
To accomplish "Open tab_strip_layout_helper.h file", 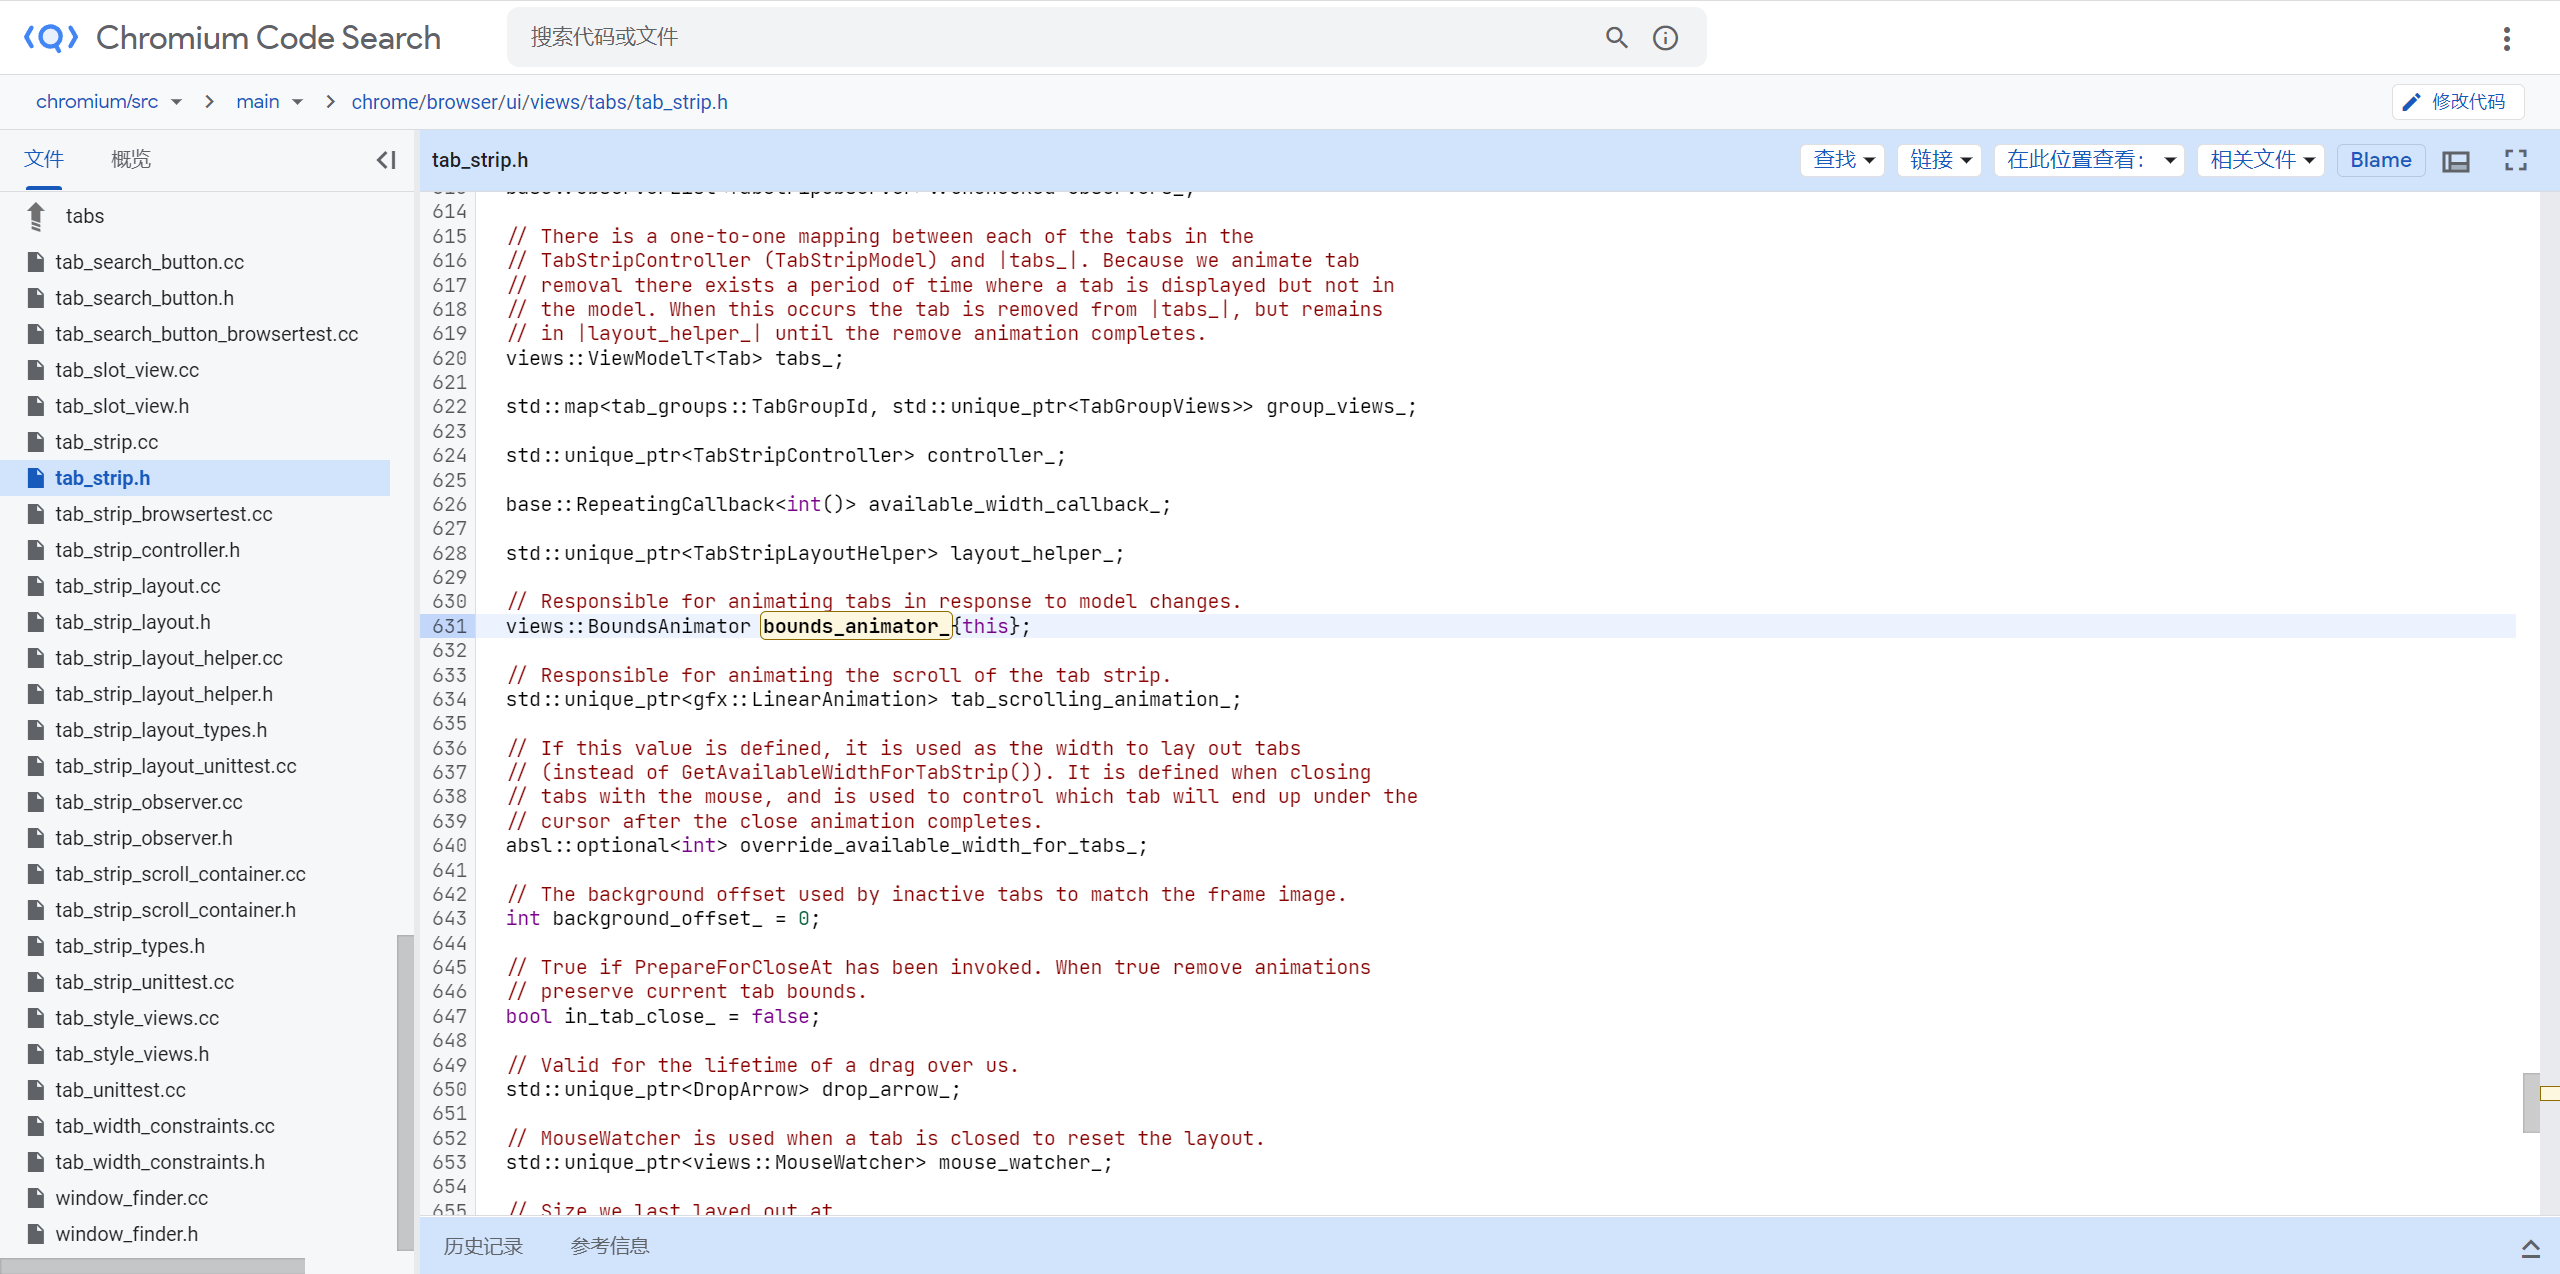I will pyautogui.click(x=163, y=694).
